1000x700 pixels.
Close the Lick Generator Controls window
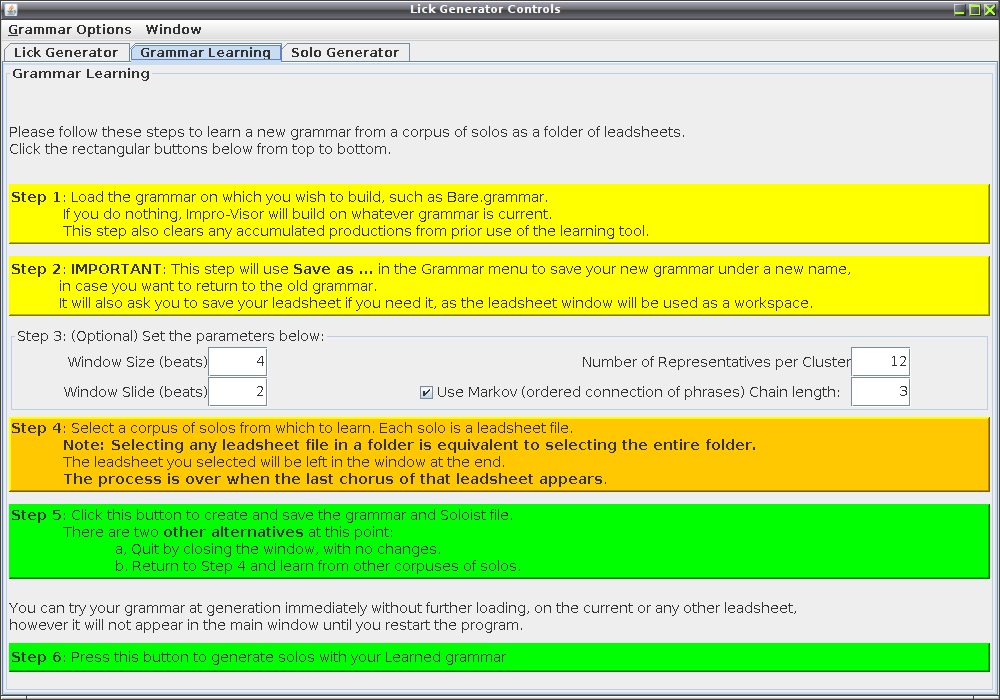point(990,10)
